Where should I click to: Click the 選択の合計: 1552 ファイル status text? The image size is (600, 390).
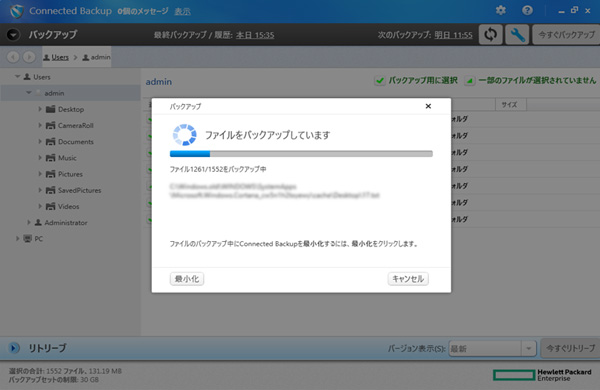(65, 371)
